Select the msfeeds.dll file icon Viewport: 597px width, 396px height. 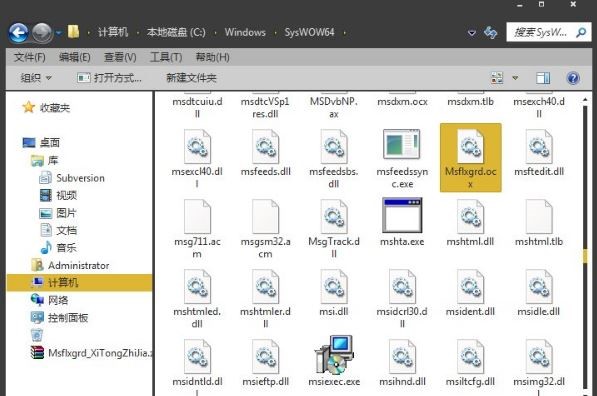pos(265,147)
